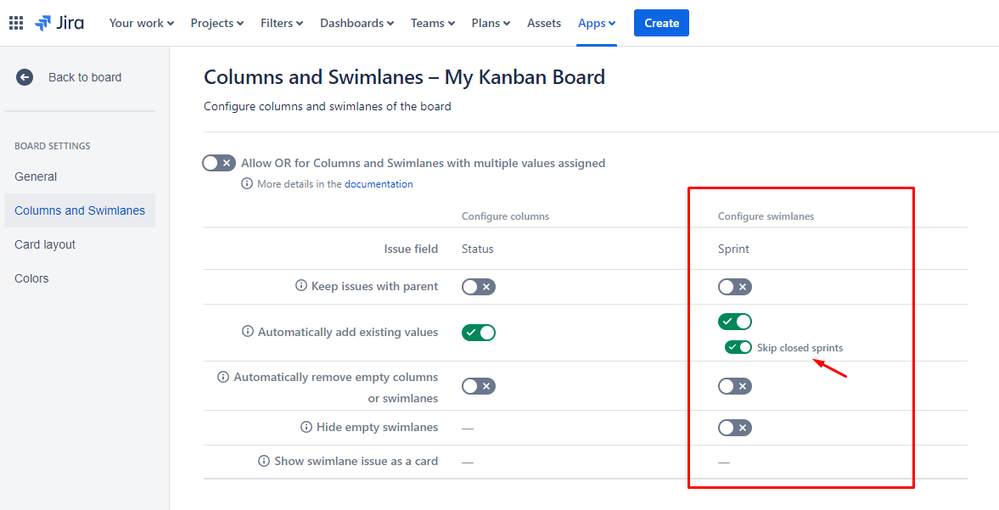Disable the Skip closed sprints toggle
The image size is (999, 510).
[x=739, y=347]
